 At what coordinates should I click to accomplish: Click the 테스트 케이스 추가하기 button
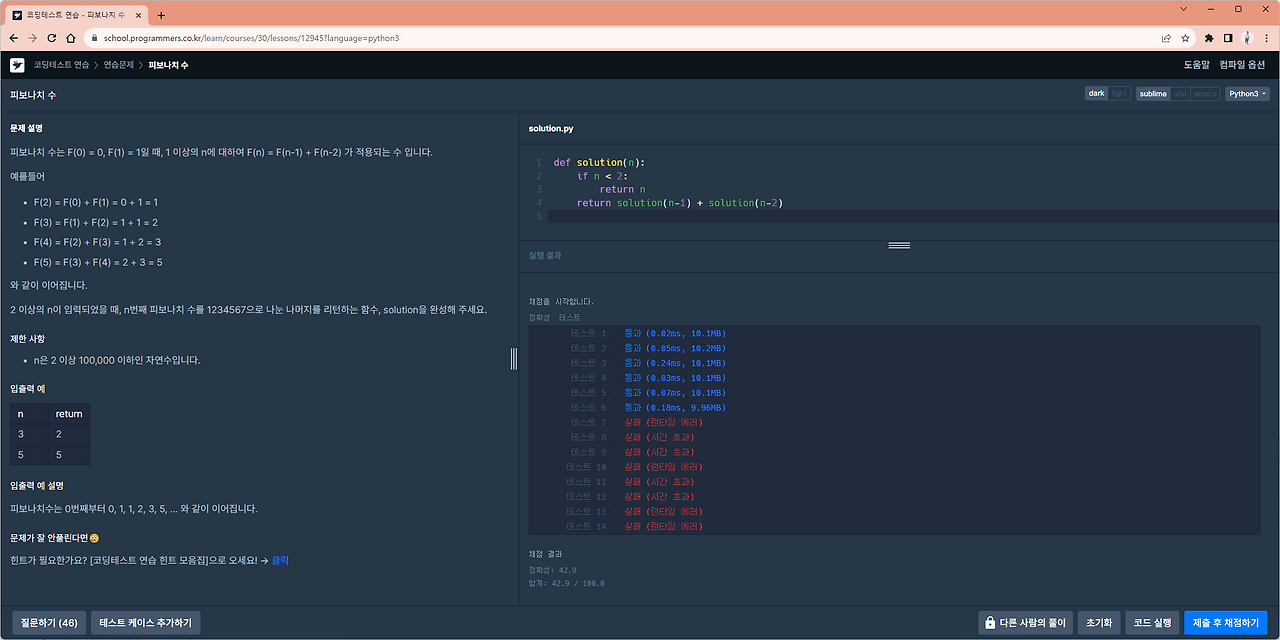click(x=146, y=622)
